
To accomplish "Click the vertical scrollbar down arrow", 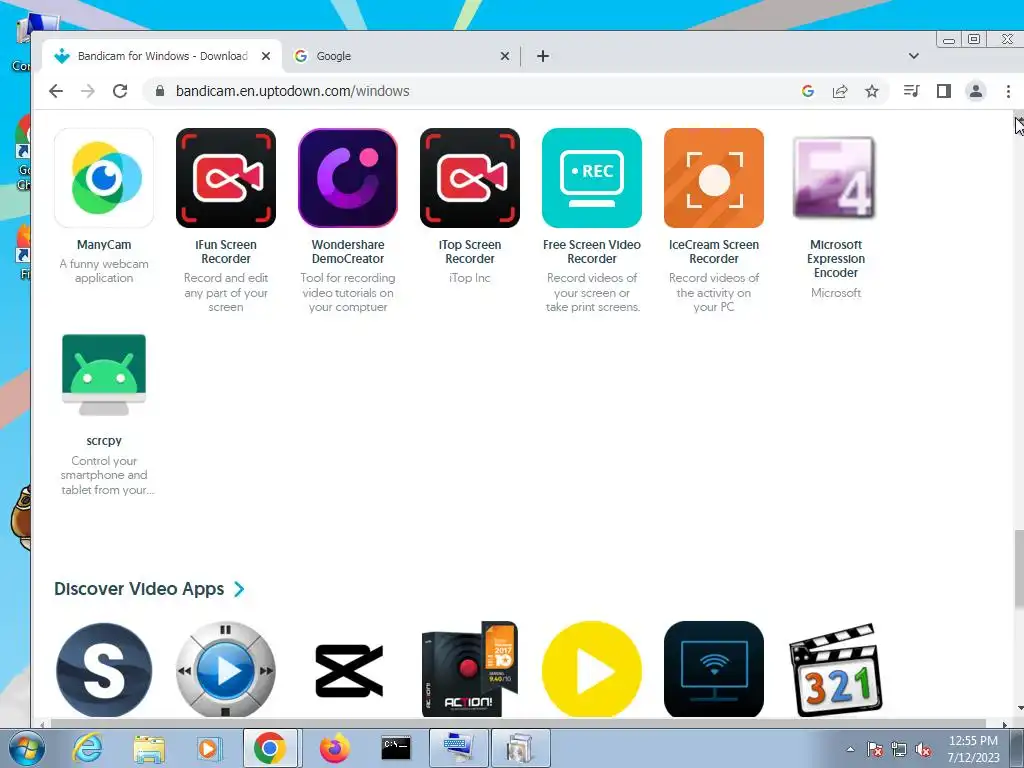I will (x=1019, y=709).
